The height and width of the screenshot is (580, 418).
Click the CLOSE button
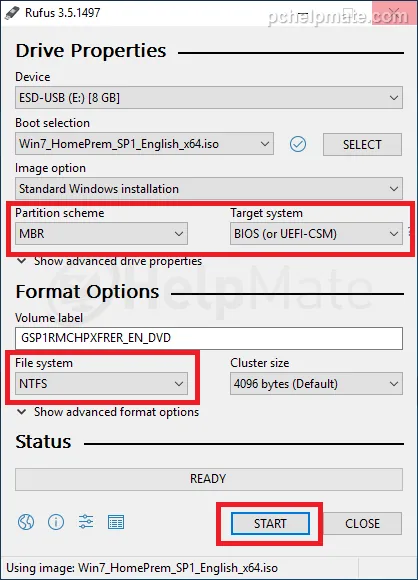[363, 523]
